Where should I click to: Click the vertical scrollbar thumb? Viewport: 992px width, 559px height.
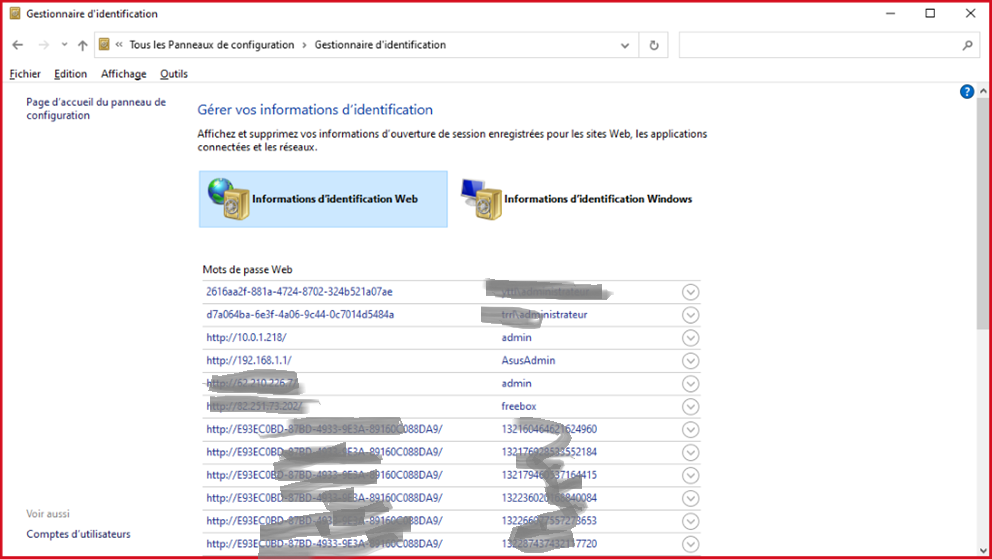tap(983, 213)
